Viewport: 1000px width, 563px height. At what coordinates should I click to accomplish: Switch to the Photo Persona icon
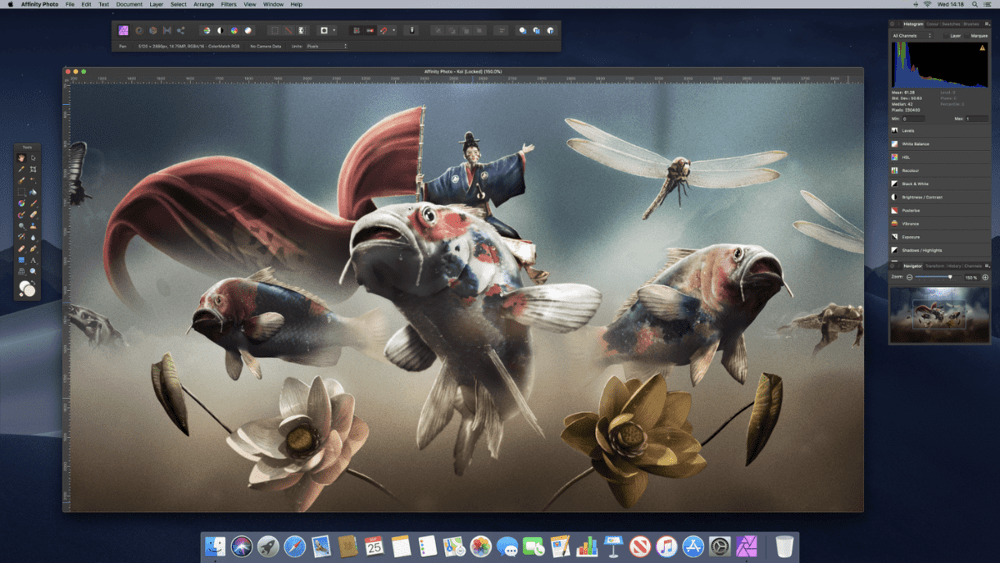tap(124, 30)
